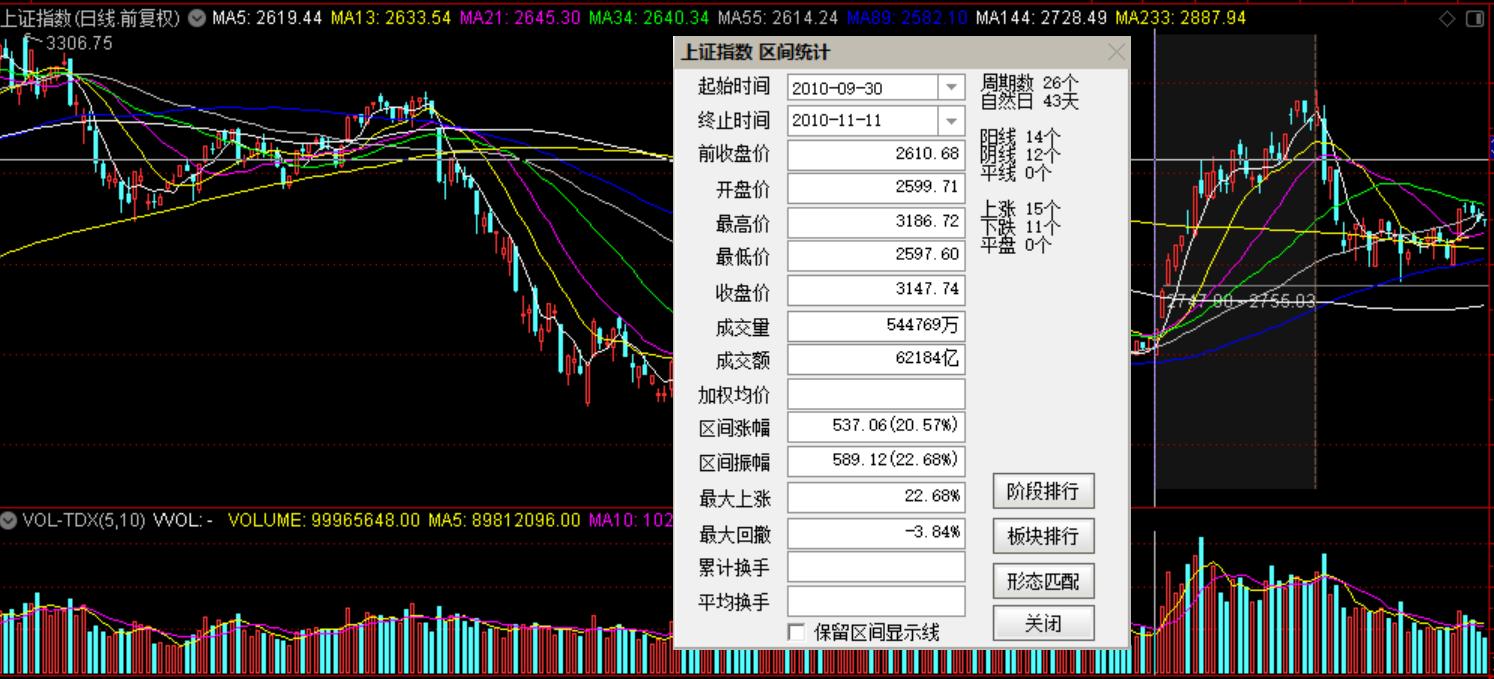The image size is (1494, 679).
Task: Click the 上证指数 区间统计 dialog title
Action: (755, 52)
